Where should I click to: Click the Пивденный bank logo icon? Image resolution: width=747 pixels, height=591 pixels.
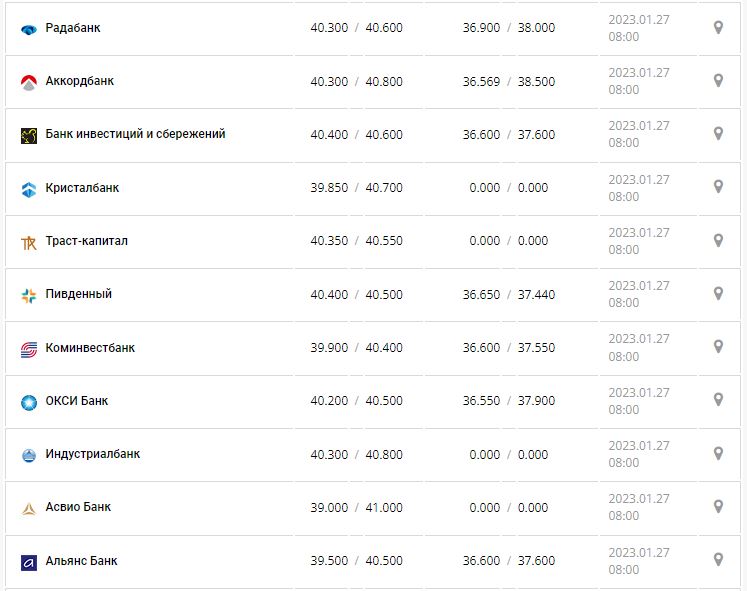(x=28, y=295)
